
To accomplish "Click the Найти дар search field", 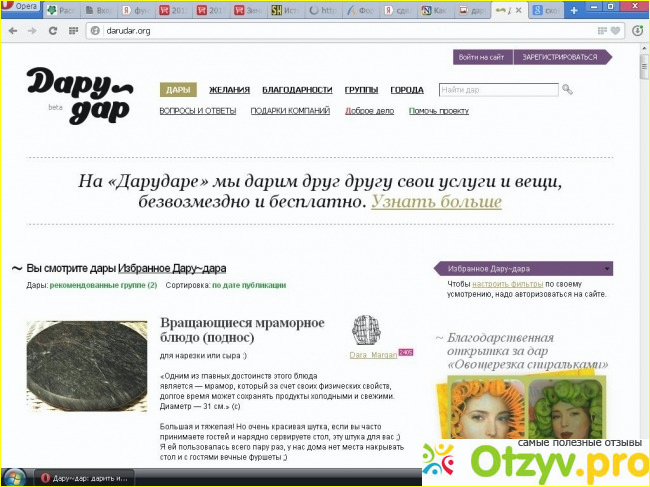I will point(497,90).
